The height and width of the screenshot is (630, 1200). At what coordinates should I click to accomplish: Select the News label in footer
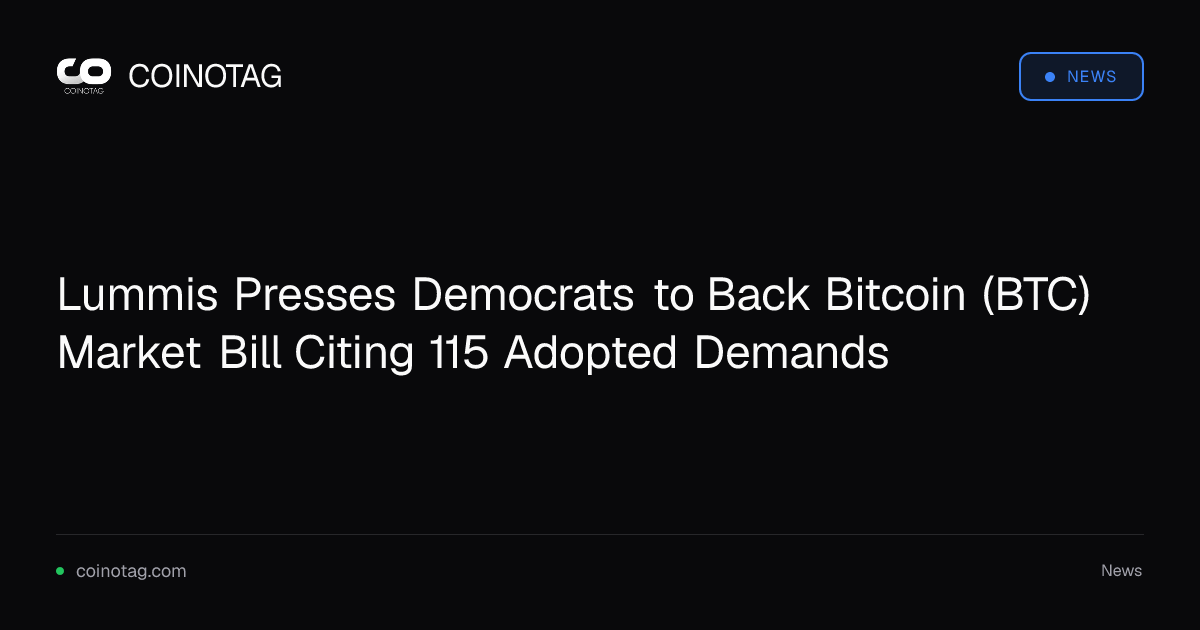(x=1121, y=571)
